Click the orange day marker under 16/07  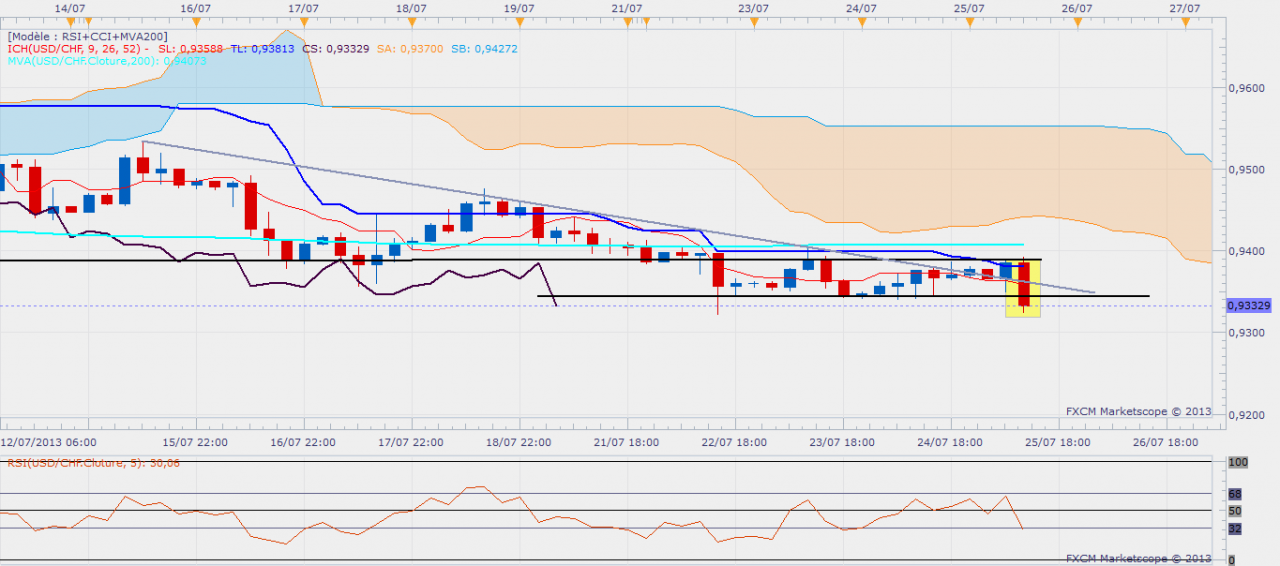[x=195, y=20]
